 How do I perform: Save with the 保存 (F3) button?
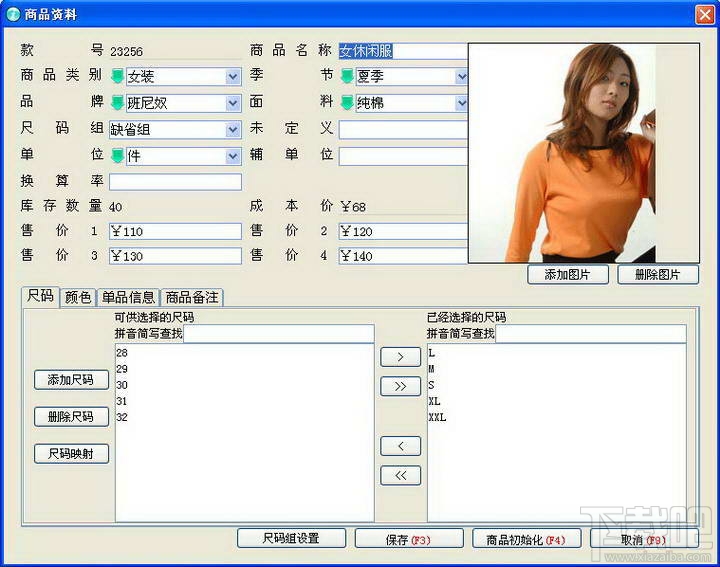coord(409,539)
